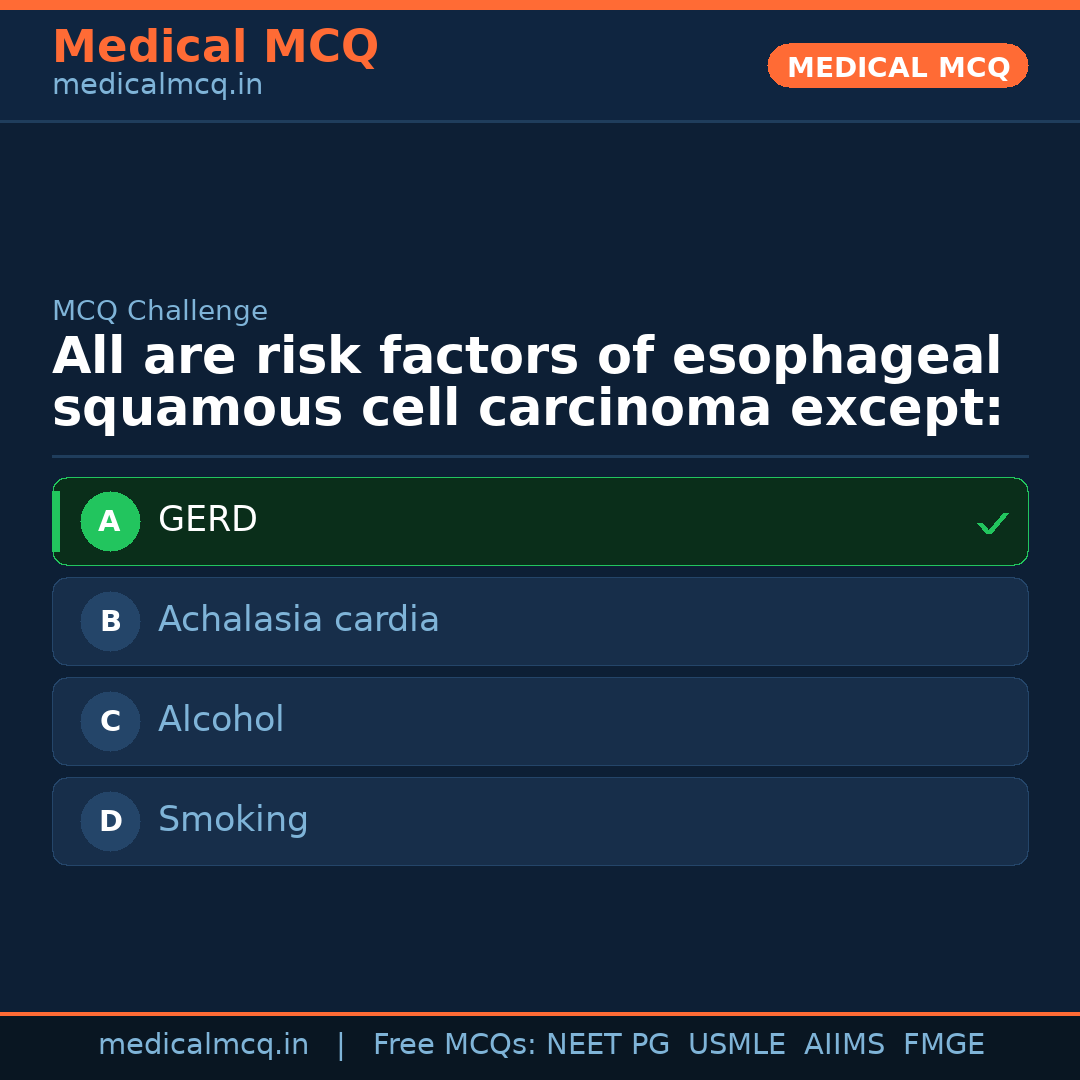1080x1080 pixels.
Task: Open medicalmcq.in link in the footer
Action: tap(203, 1045)
